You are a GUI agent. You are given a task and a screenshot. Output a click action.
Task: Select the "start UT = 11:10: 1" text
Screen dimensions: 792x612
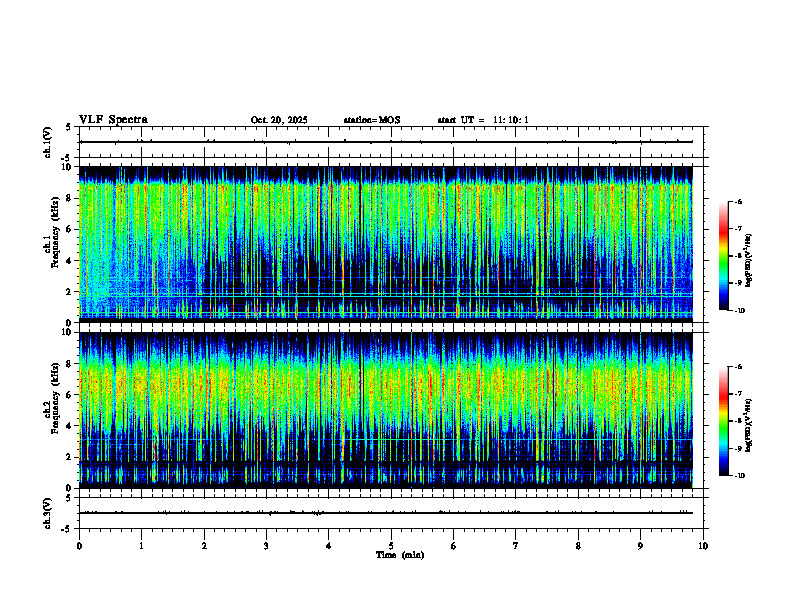[x=483, y=120]
